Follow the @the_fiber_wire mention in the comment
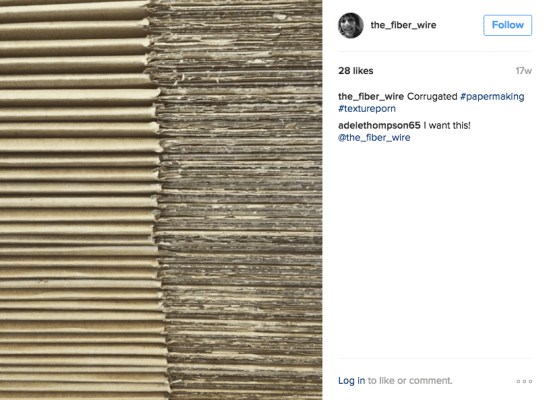The height and width of the screenshot is (400, 547). coord(374,138)
